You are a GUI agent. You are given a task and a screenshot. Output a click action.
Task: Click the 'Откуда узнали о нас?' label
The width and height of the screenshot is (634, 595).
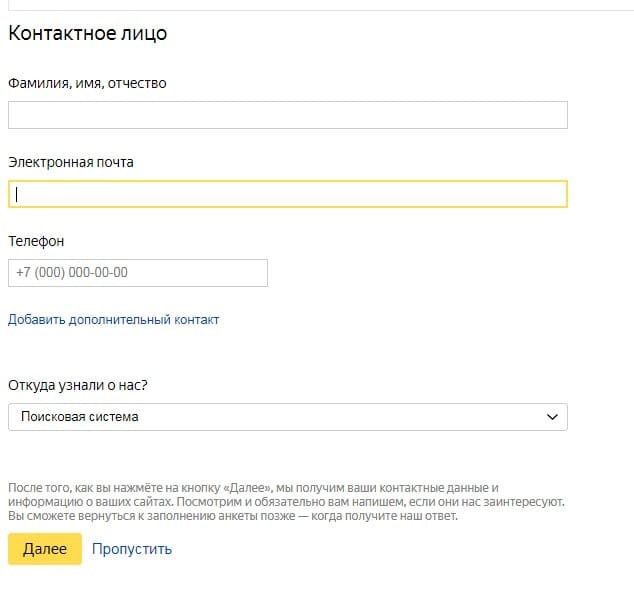[x=84, y=385]
